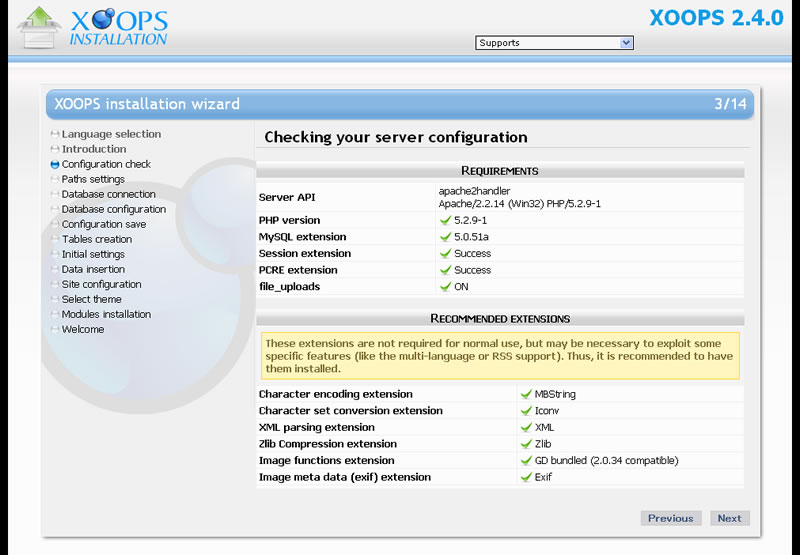Click green checkmark for PHP version
Viewport: 800px width, 555px height.
[445, 220]
